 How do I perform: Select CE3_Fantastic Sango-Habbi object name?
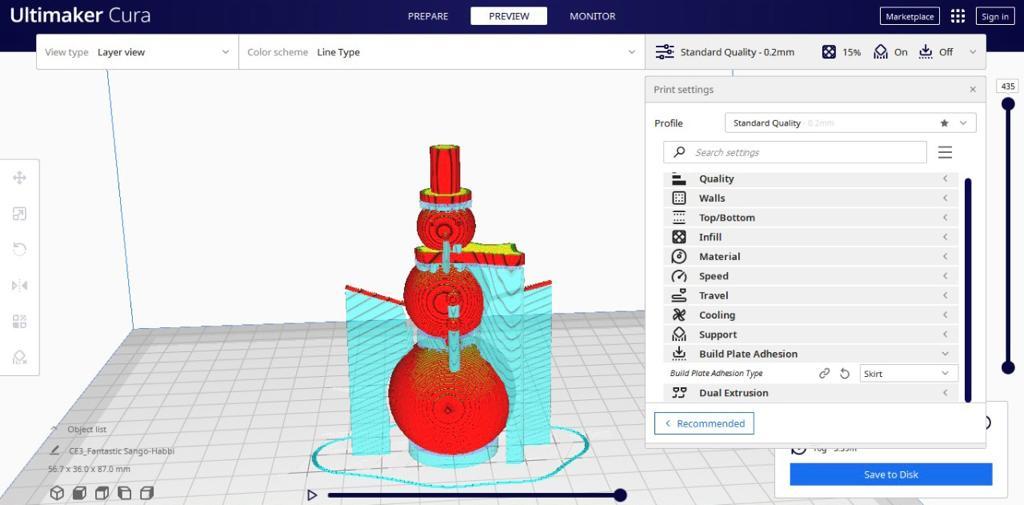121,451
